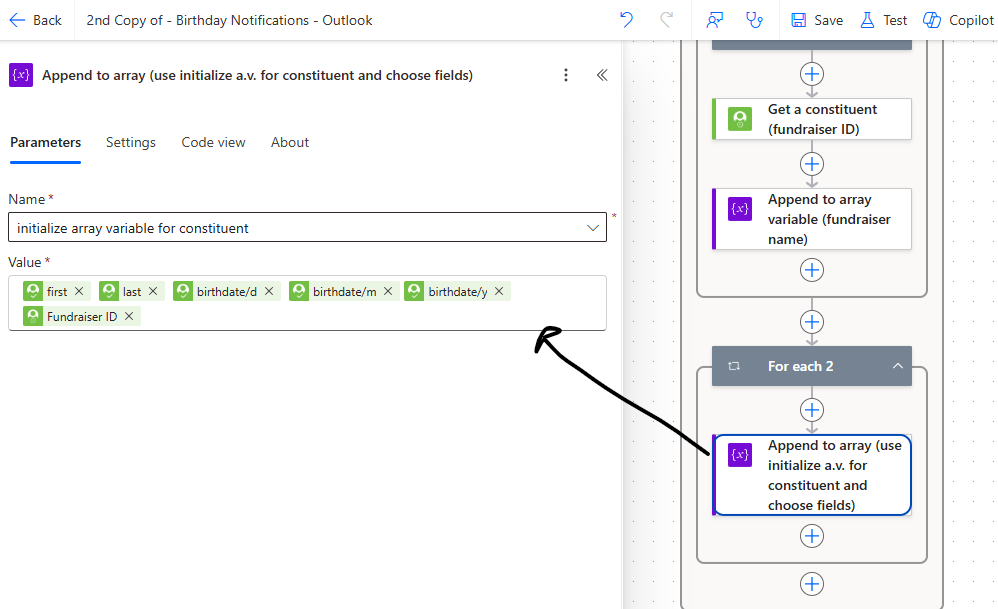
Task: Add step above 'Get a constituent'
Action: coord(812,74)
